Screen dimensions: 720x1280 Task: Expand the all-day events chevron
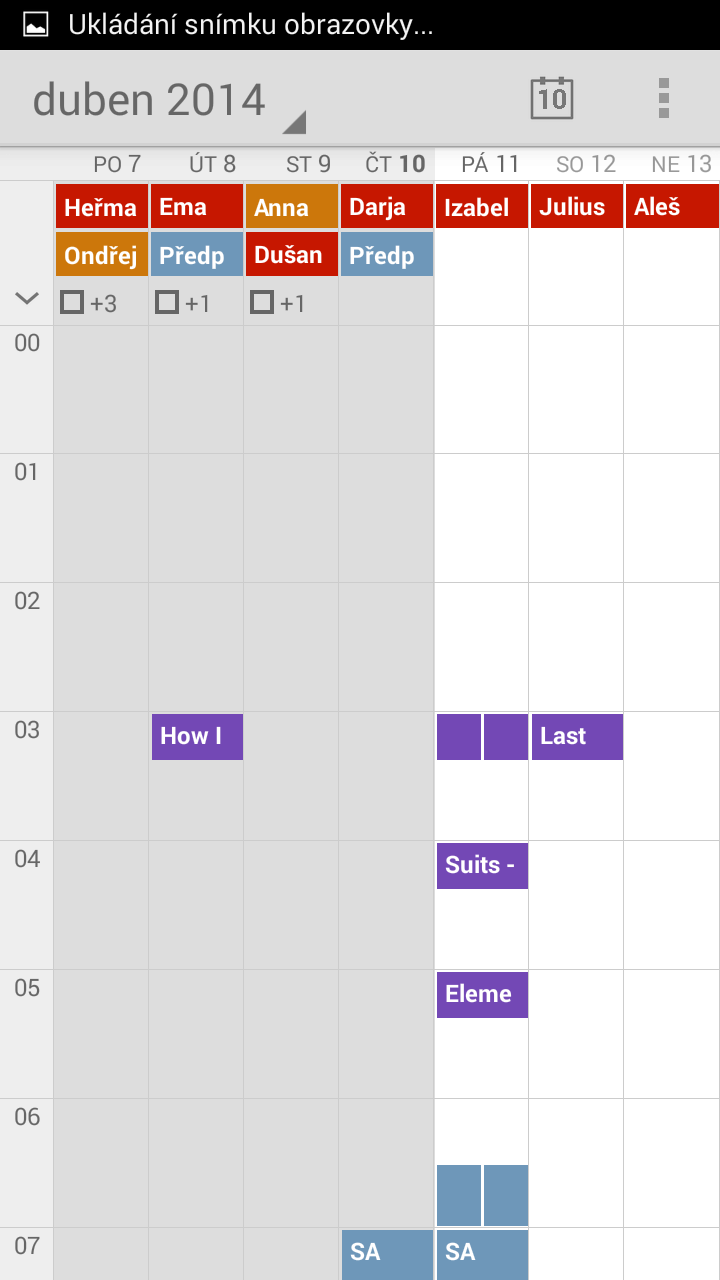(27, 298)
